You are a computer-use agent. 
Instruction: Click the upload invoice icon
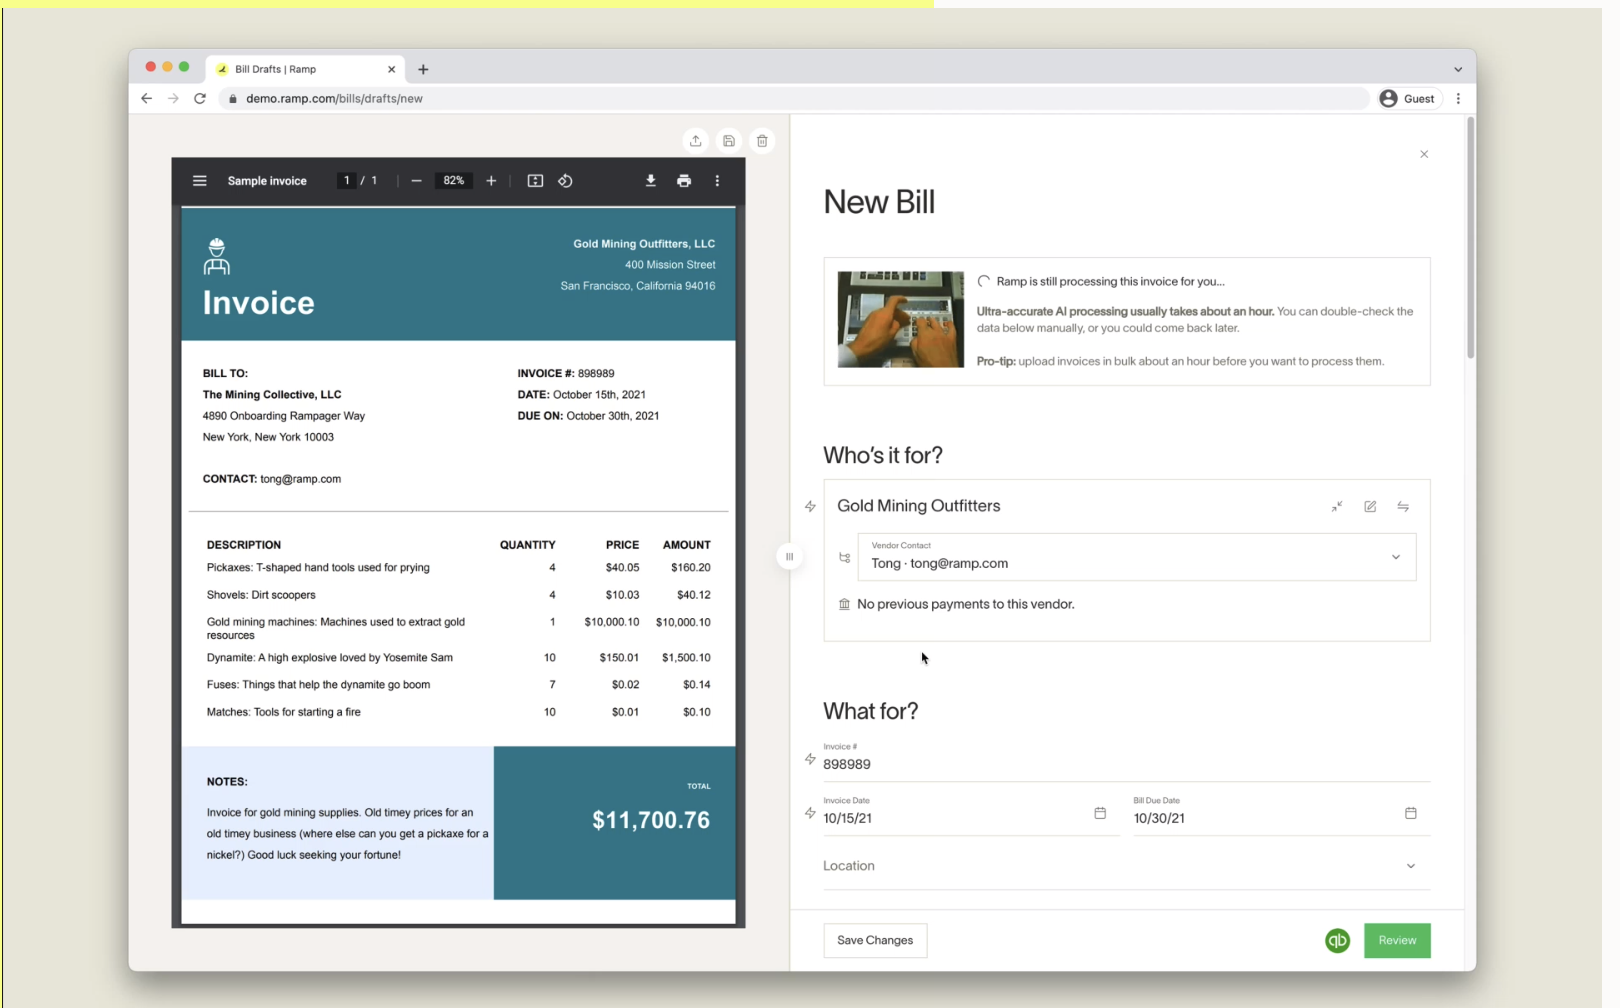point(696,141)
